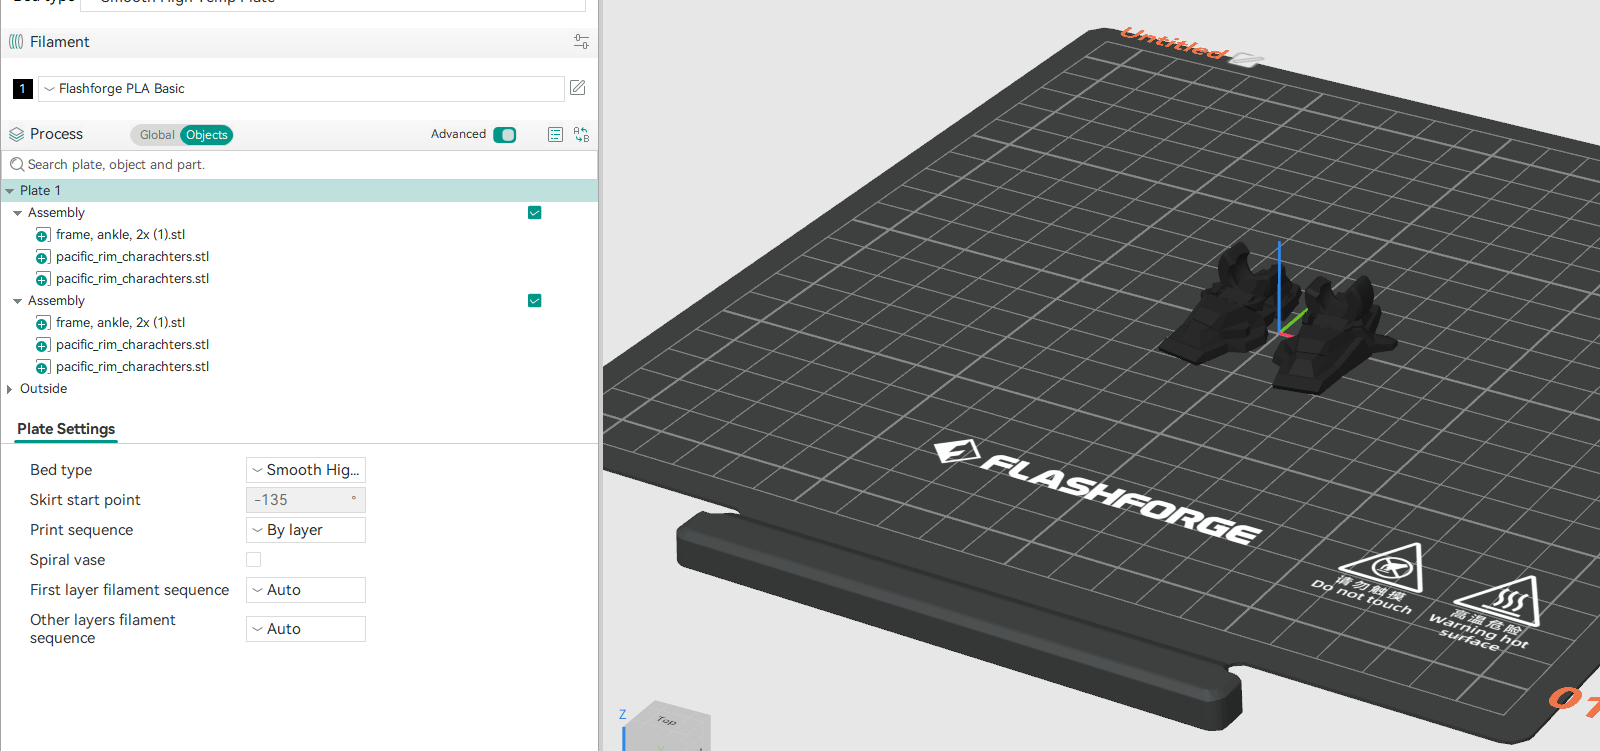Click the view orientation cube
The height and width of the screenshot is (751, 1600).
[666, 727]
